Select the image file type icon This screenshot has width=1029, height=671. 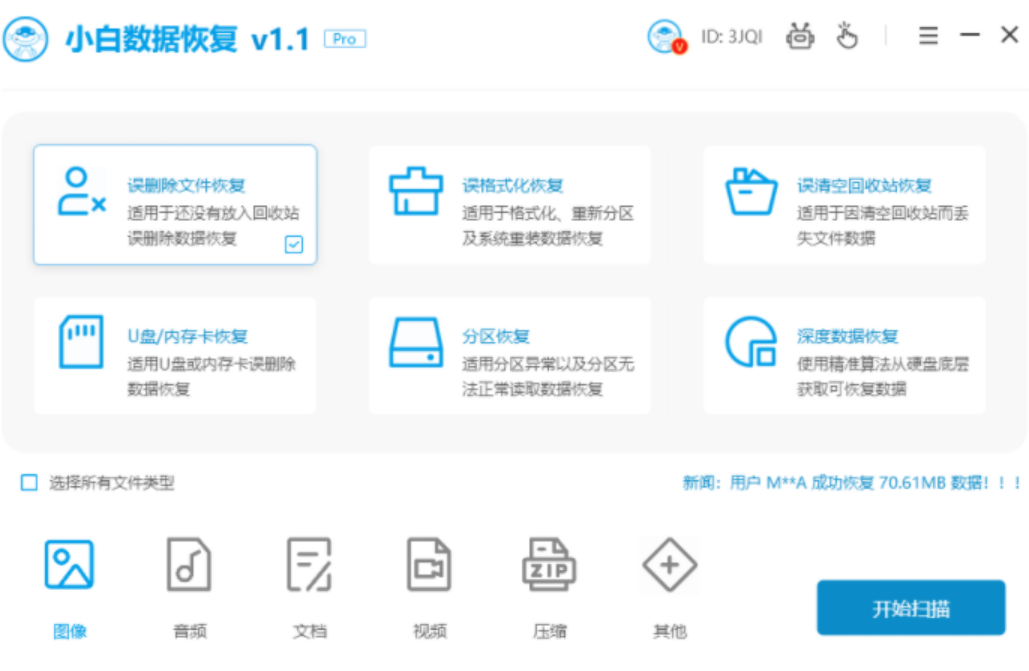[x=69, y=565]
